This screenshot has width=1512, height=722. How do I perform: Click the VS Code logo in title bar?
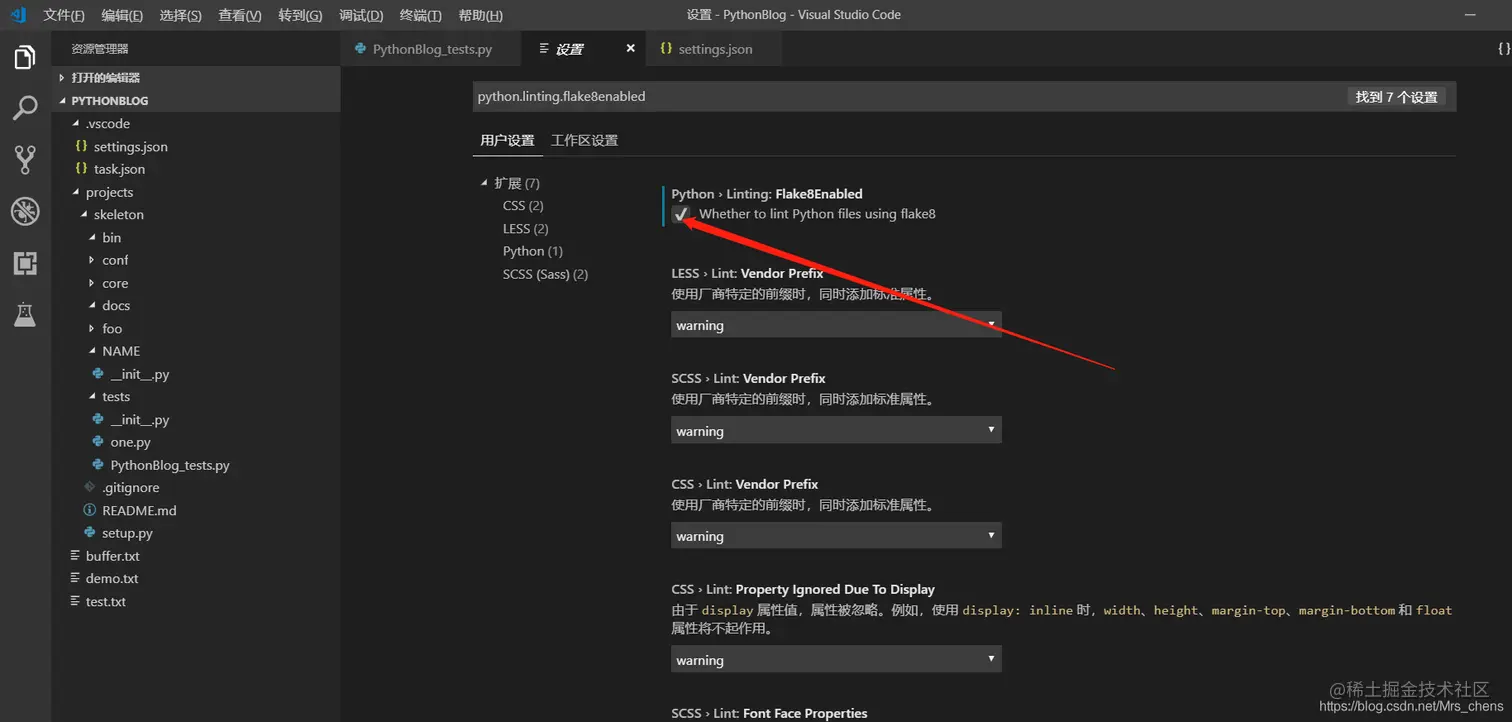pyautogui.click(x=18, y=15)
